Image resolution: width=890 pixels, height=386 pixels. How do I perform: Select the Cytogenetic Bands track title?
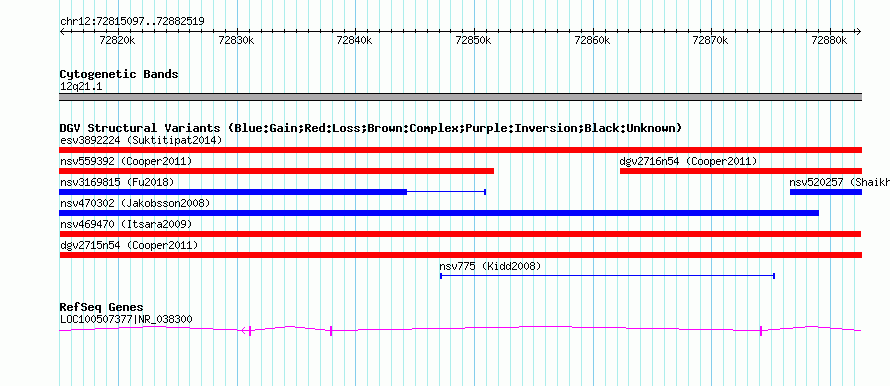click(x=119, y=74)
